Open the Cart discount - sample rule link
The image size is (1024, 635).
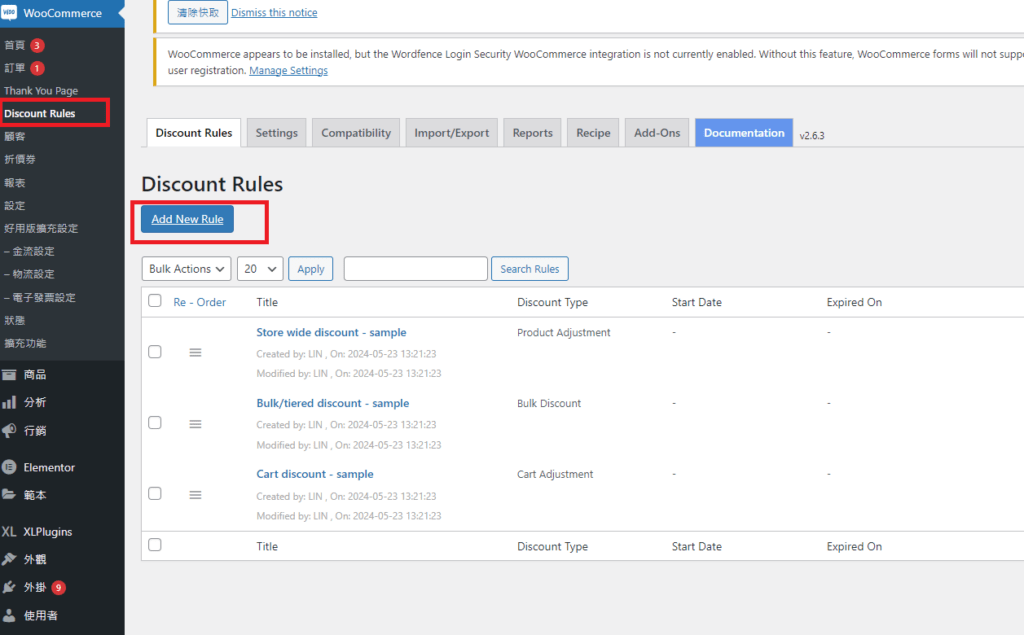point(315,474)
